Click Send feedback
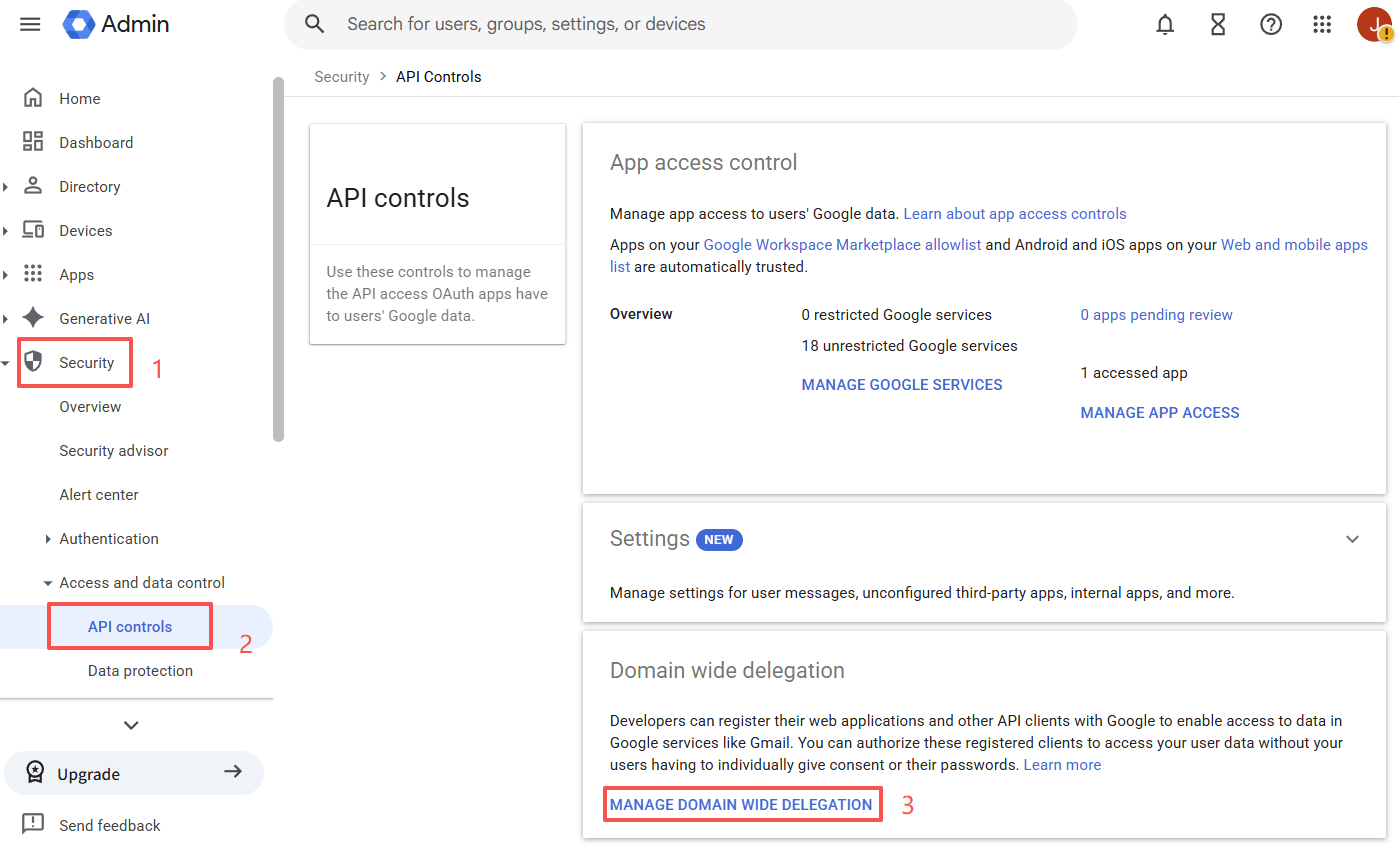 click(110, 825)
